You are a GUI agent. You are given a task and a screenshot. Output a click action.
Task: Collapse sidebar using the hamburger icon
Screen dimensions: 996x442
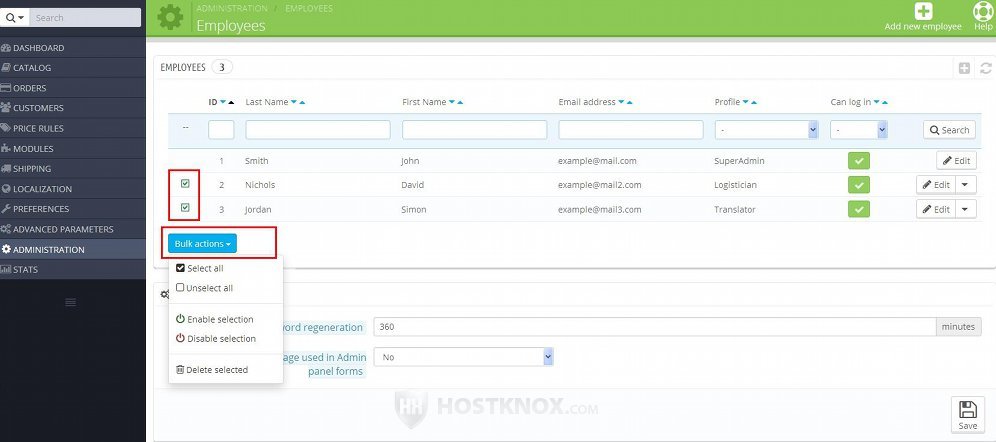[71, 302]
